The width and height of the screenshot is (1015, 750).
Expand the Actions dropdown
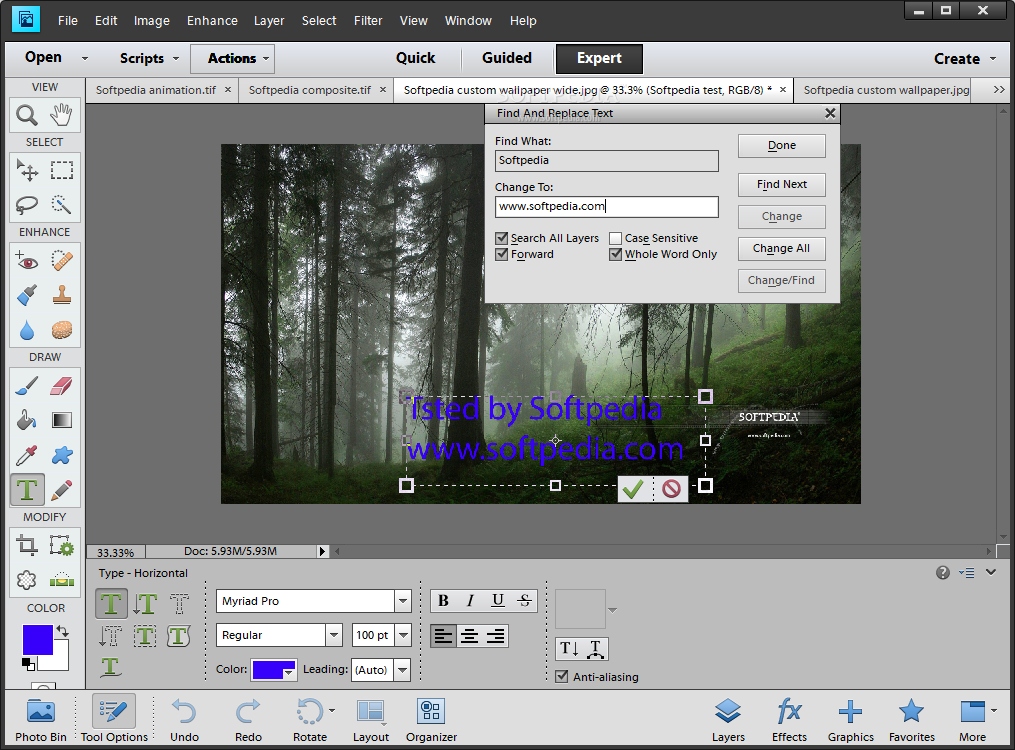point(265,58)
